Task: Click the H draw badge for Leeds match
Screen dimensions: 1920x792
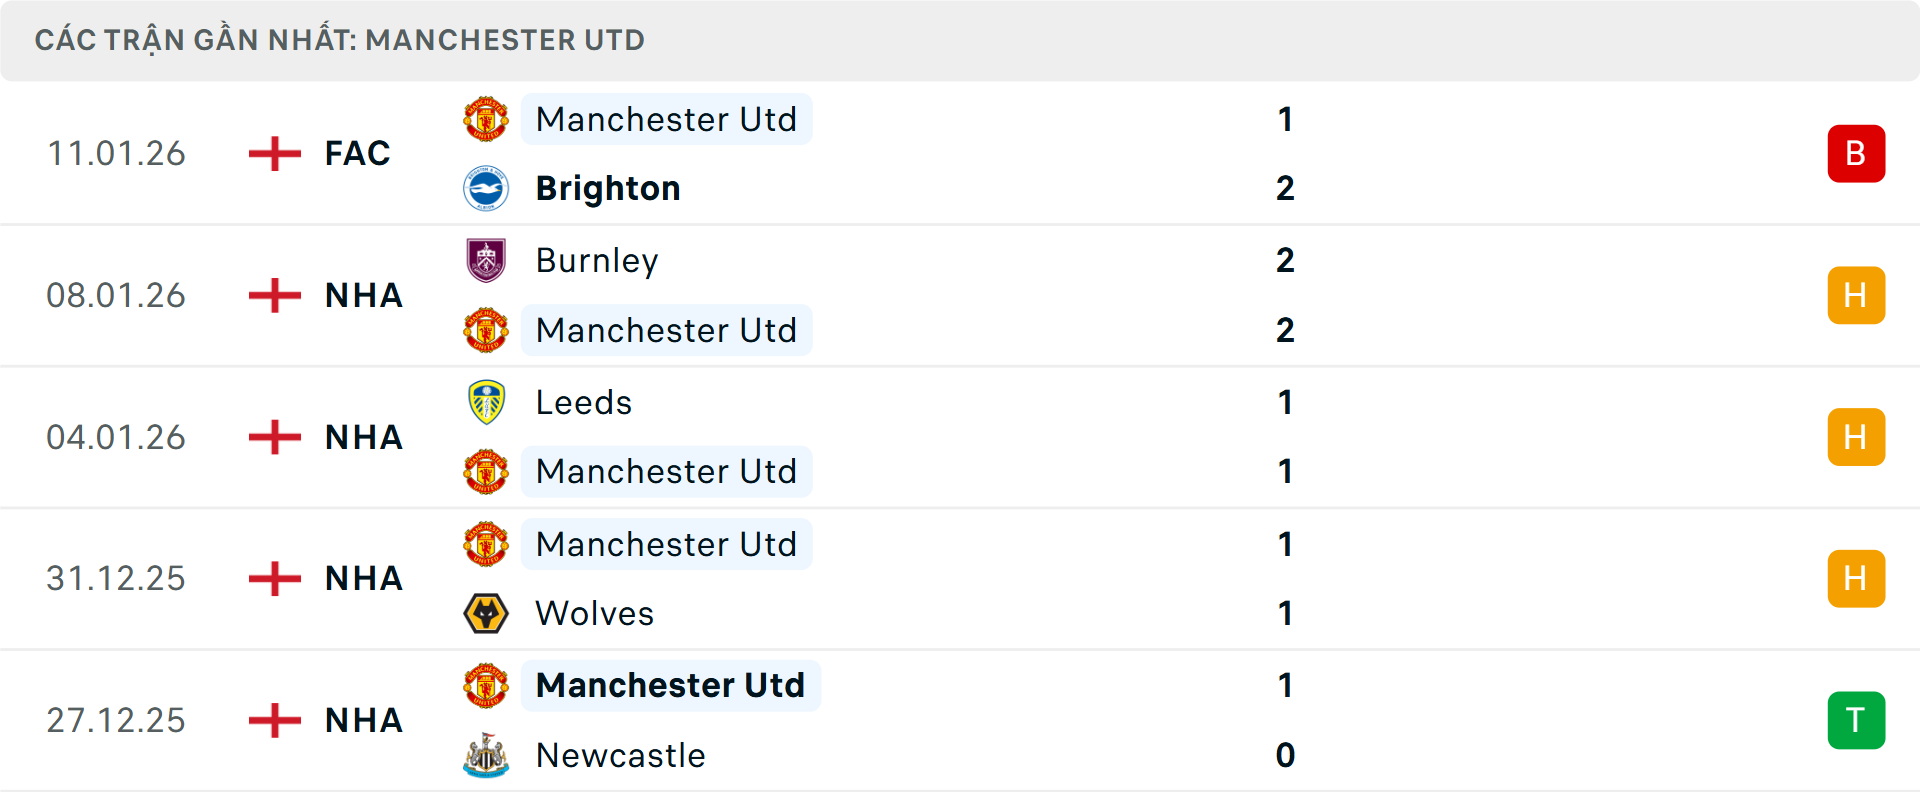Action: (1856, 437)
